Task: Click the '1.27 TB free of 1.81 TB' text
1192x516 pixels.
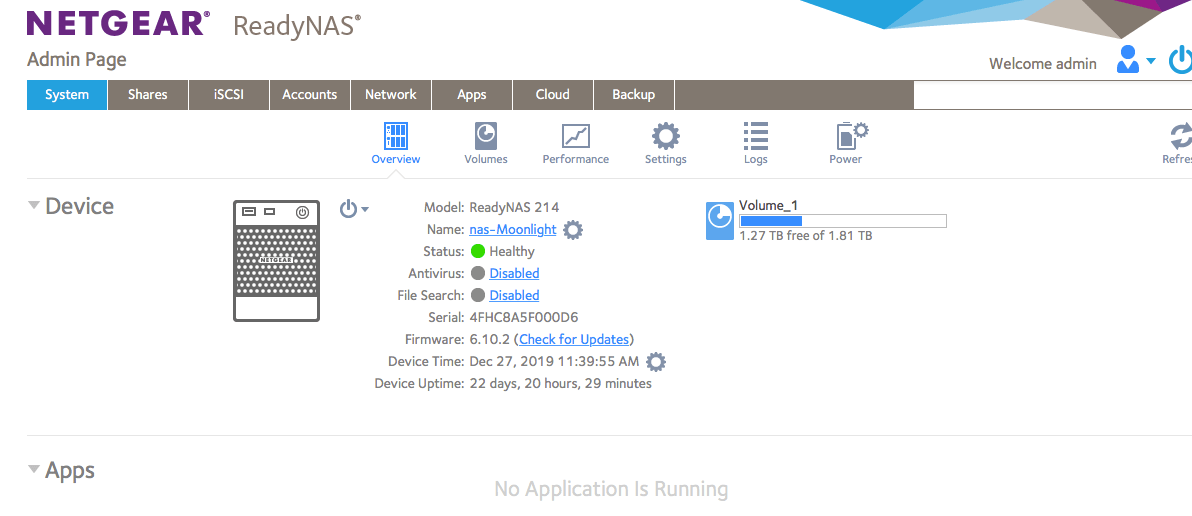Action: [806, 236]
